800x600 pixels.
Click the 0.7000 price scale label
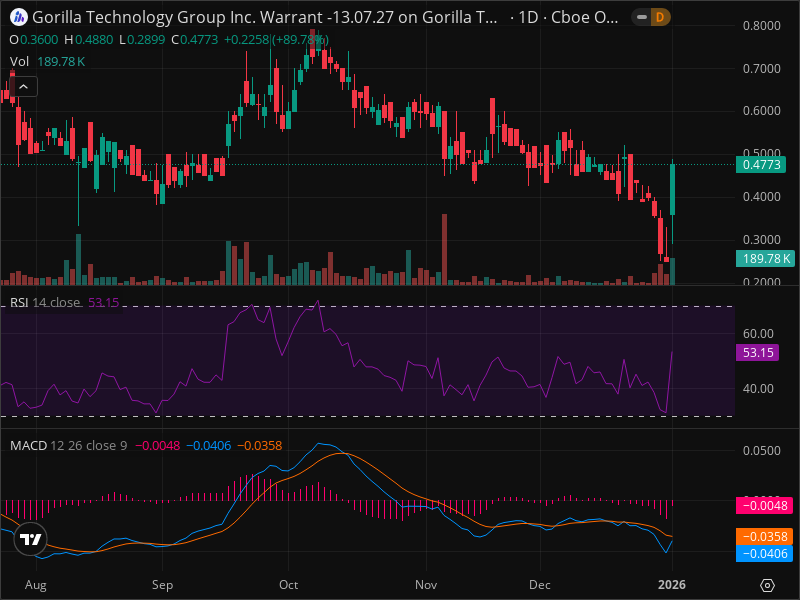pos(761,68)
